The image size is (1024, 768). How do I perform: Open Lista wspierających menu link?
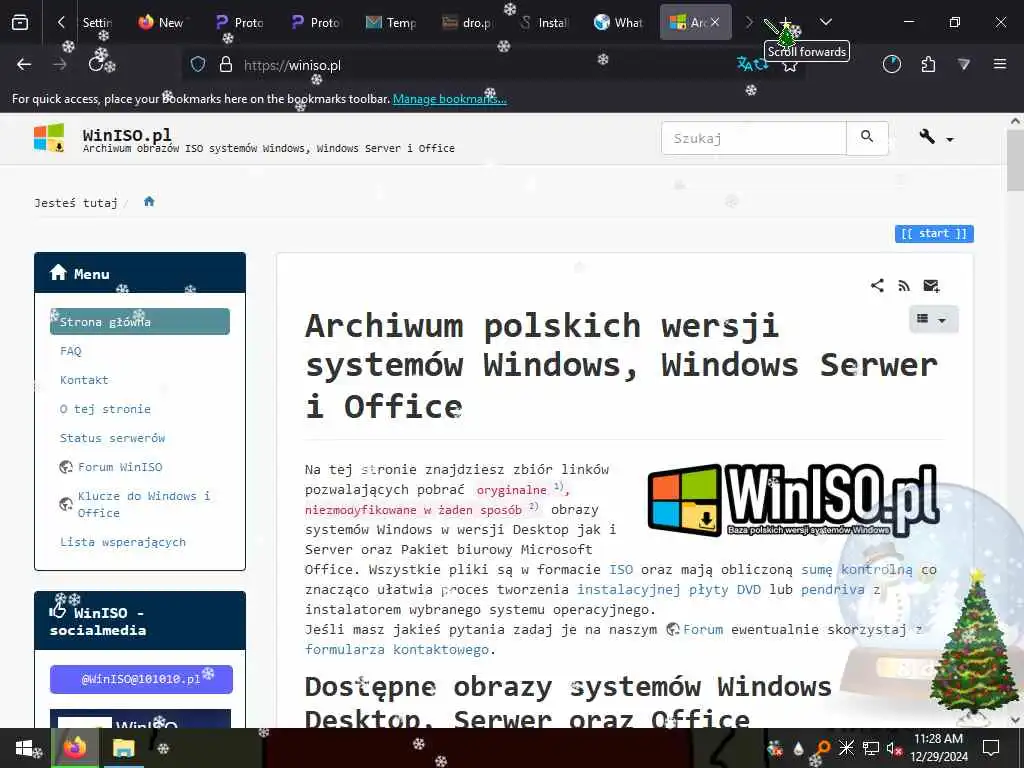pos(123,542)
